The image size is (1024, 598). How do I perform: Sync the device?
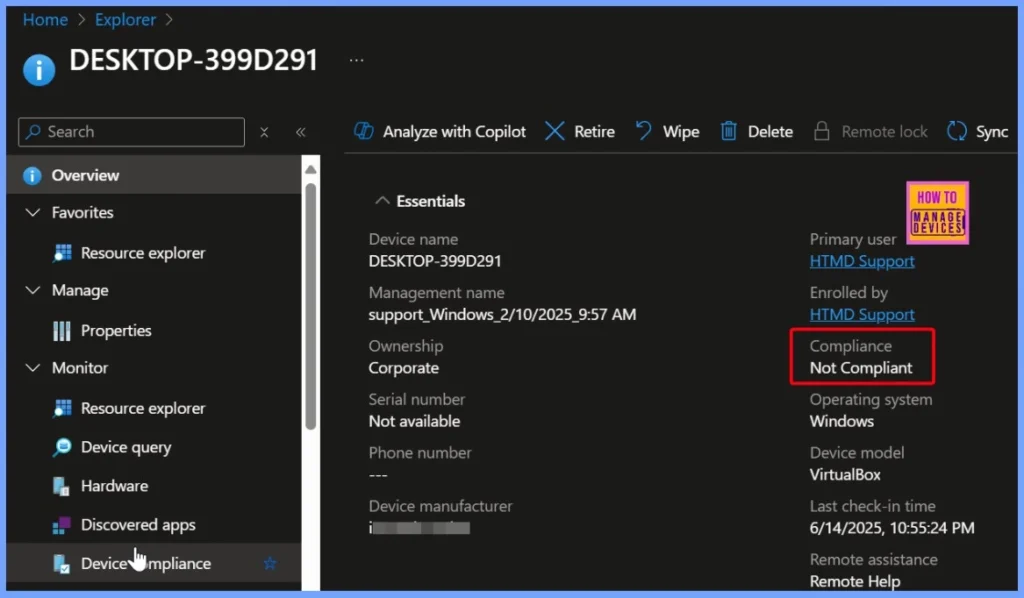pos(978,132)
